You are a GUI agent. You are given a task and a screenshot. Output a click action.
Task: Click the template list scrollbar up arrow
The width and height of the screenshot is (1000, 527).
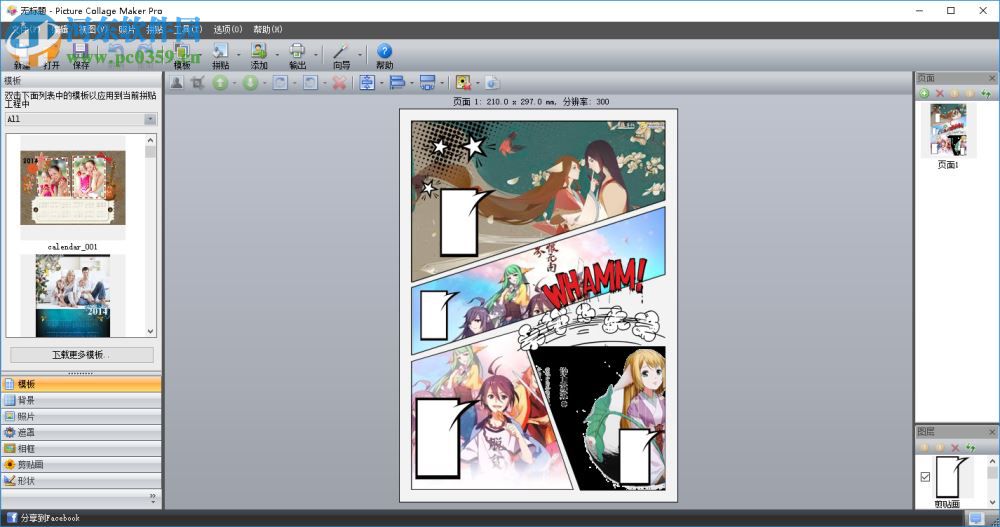(x=151, y=140)
